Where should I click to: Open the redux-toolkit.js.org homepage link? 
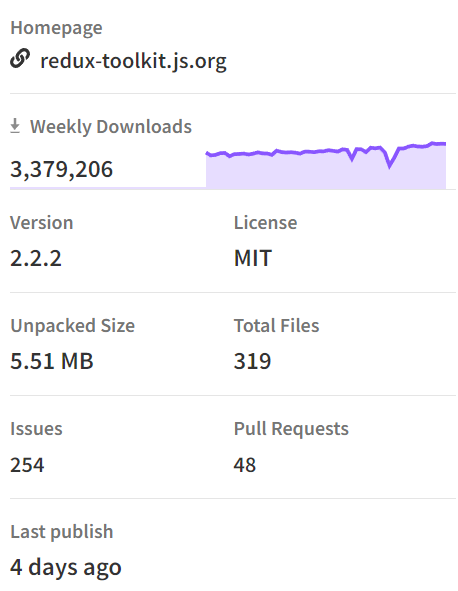point(133,61)
